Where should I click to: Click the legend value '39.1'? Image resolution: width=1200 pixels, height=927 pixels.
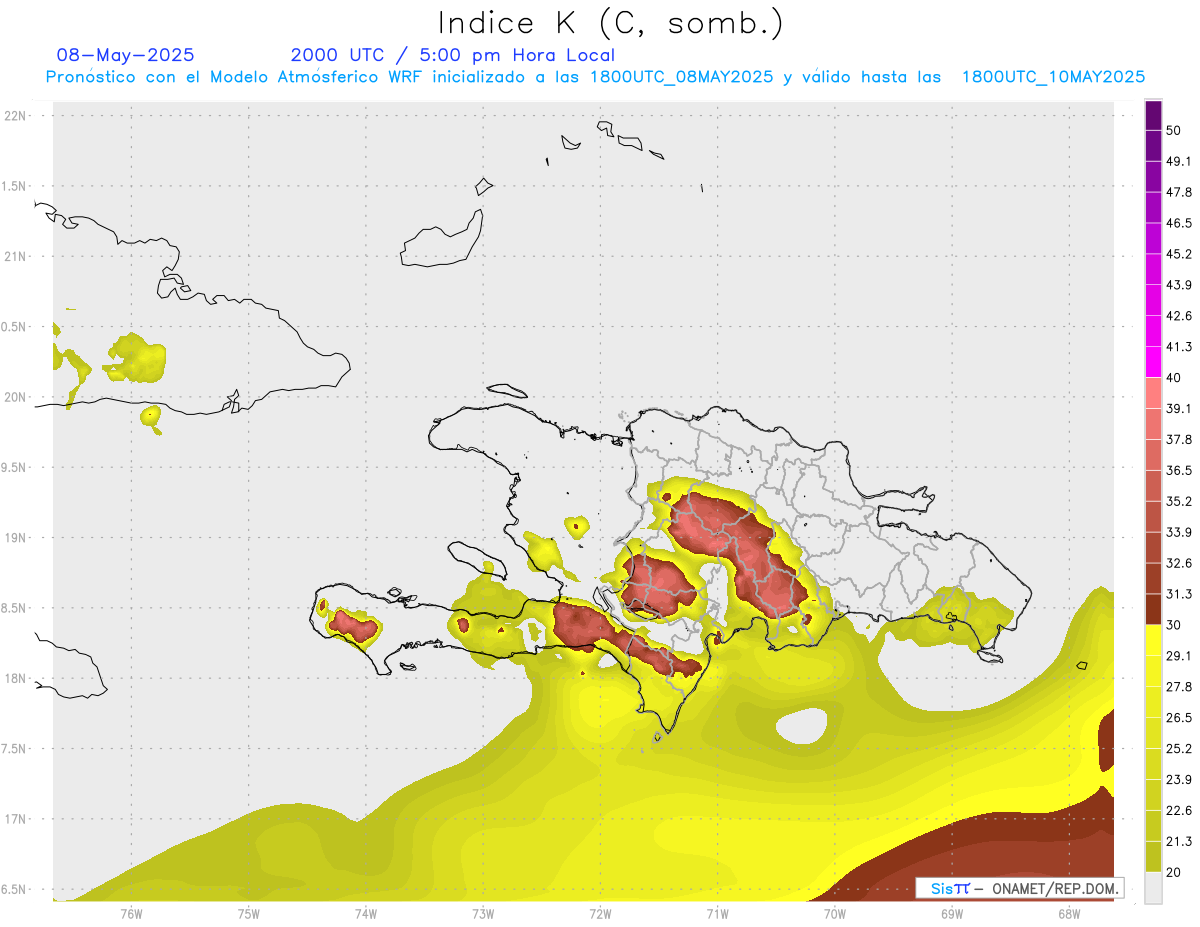[1178, 408]
